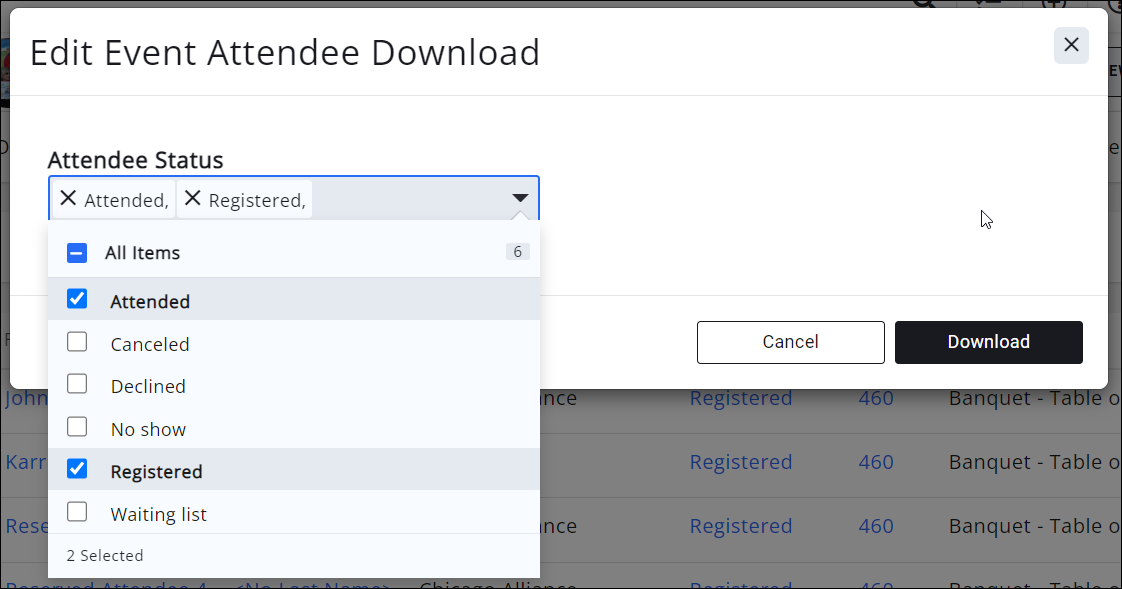Viewport: 1122px width, 589px height.
Task: Select the Waiting list checkbox
Action: tap(77, 512)
